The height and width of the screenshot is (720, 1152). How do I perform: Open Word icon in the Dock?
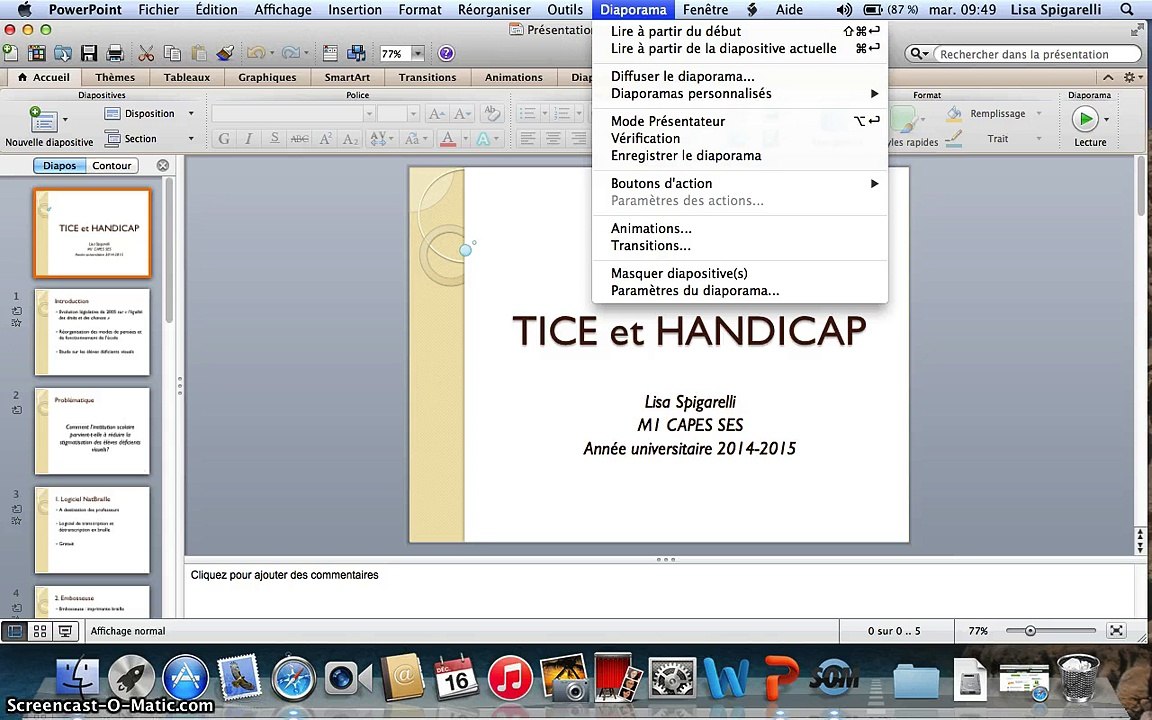pos(726,677)
